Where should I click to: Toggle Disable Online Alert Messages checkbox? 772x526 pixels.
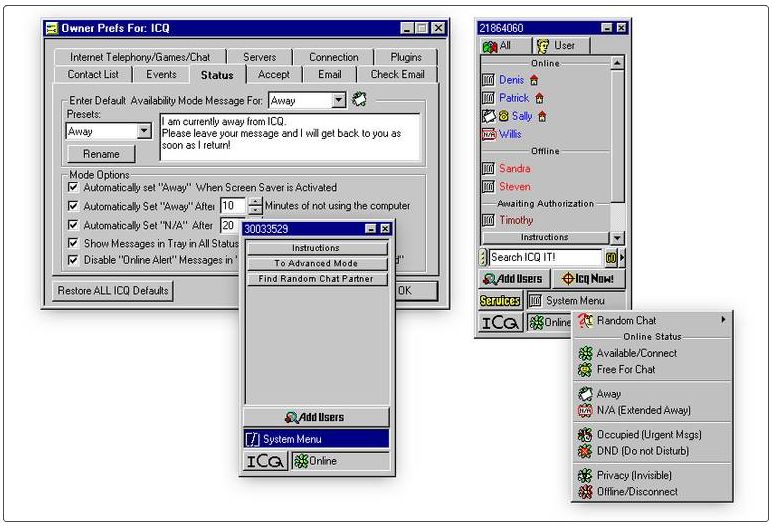point(73,260)
